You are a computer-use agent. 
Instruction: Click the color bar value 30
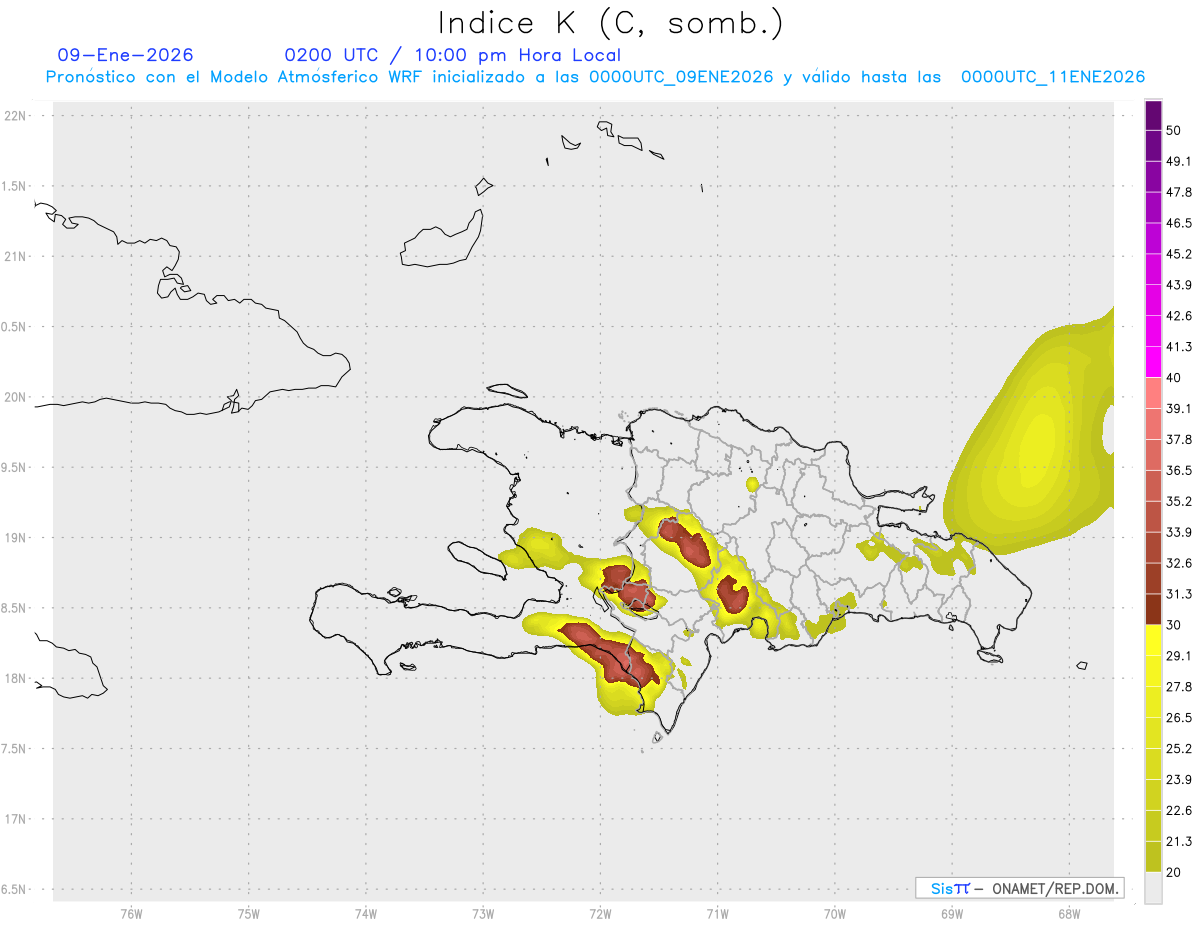click(1174, 625)
